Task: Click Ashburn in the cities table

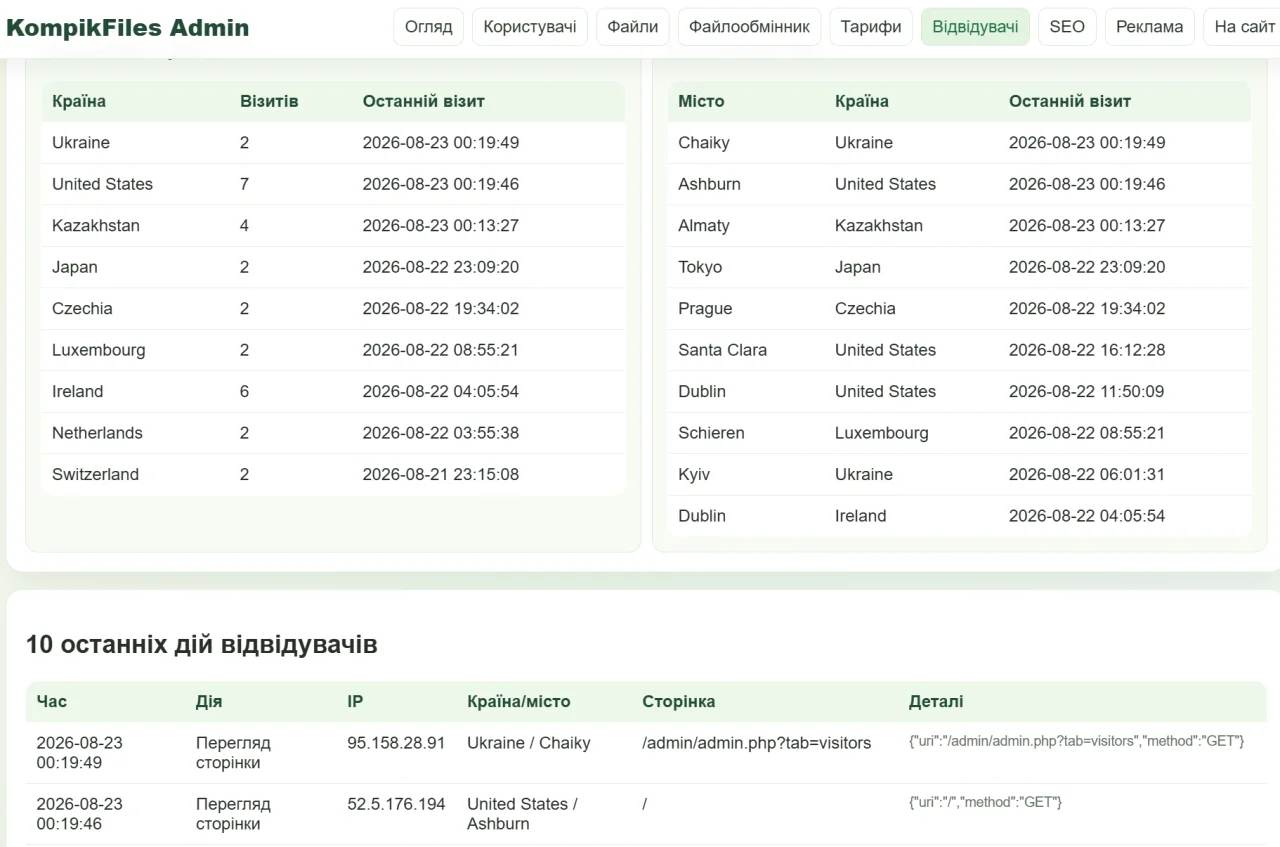Action: point(709,184)
